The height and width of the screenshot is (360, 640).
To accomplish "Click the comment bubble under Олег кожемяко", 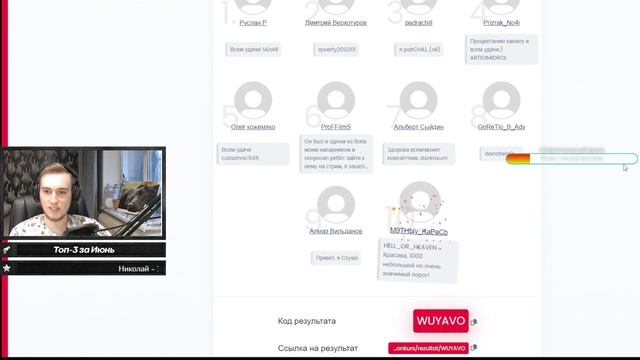I will click(x=253, y=154).
